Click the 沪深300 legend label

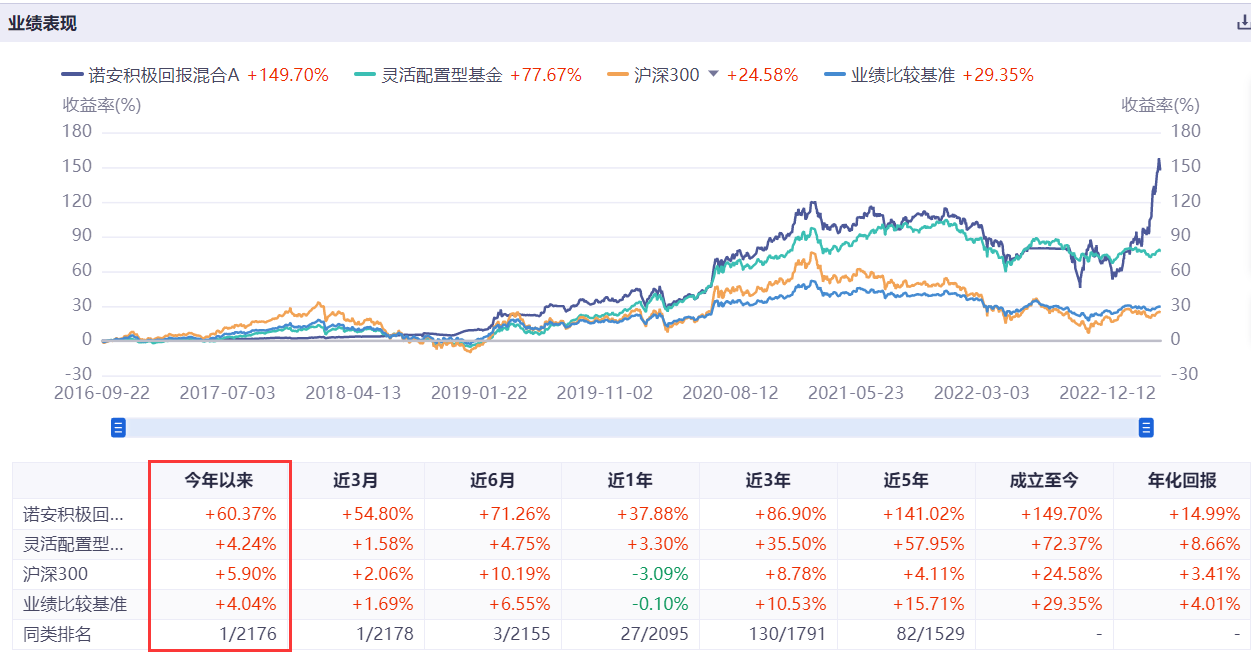pyautogui.click(x=667, y=75)
